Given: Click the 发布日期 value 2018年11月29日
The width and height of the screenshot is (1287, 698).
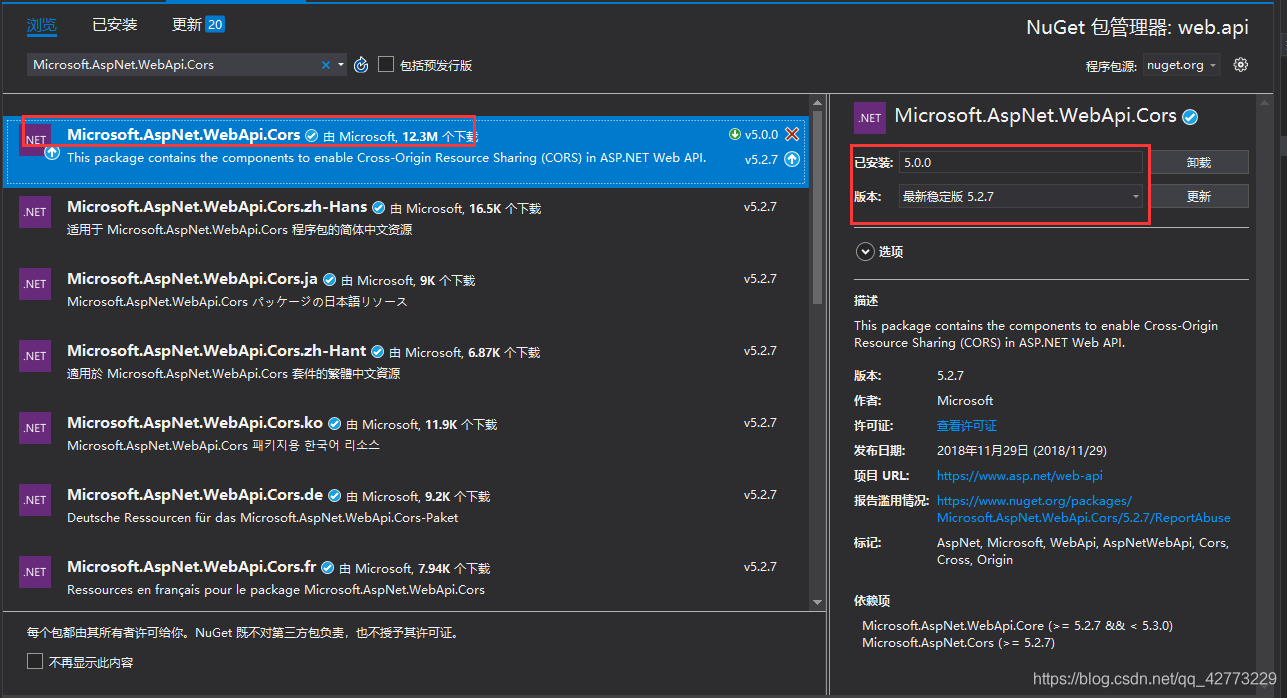Looking at the screenshot, I should click(1021, 451).
